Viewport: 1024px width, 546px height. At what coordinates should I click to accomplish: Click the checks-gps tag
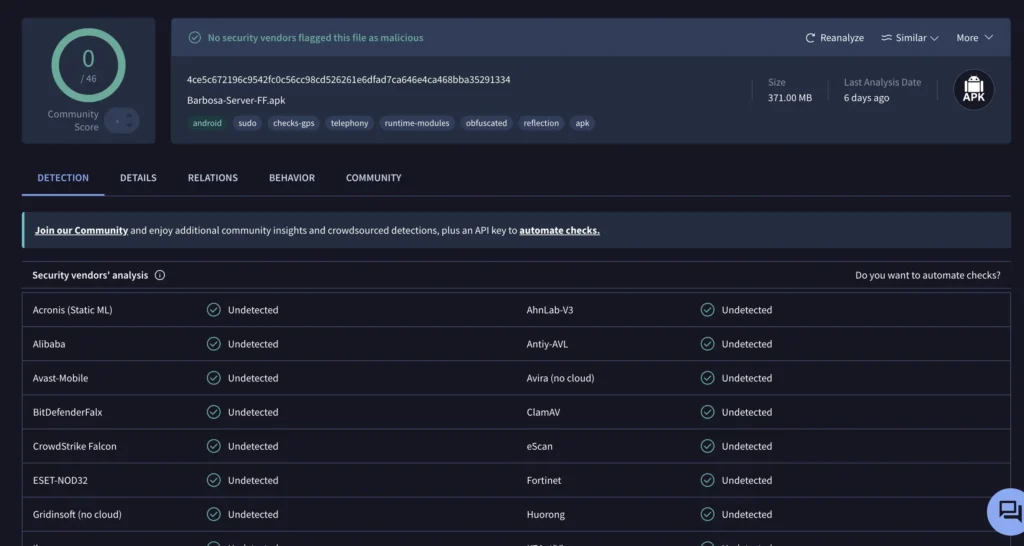pos(293,123)
